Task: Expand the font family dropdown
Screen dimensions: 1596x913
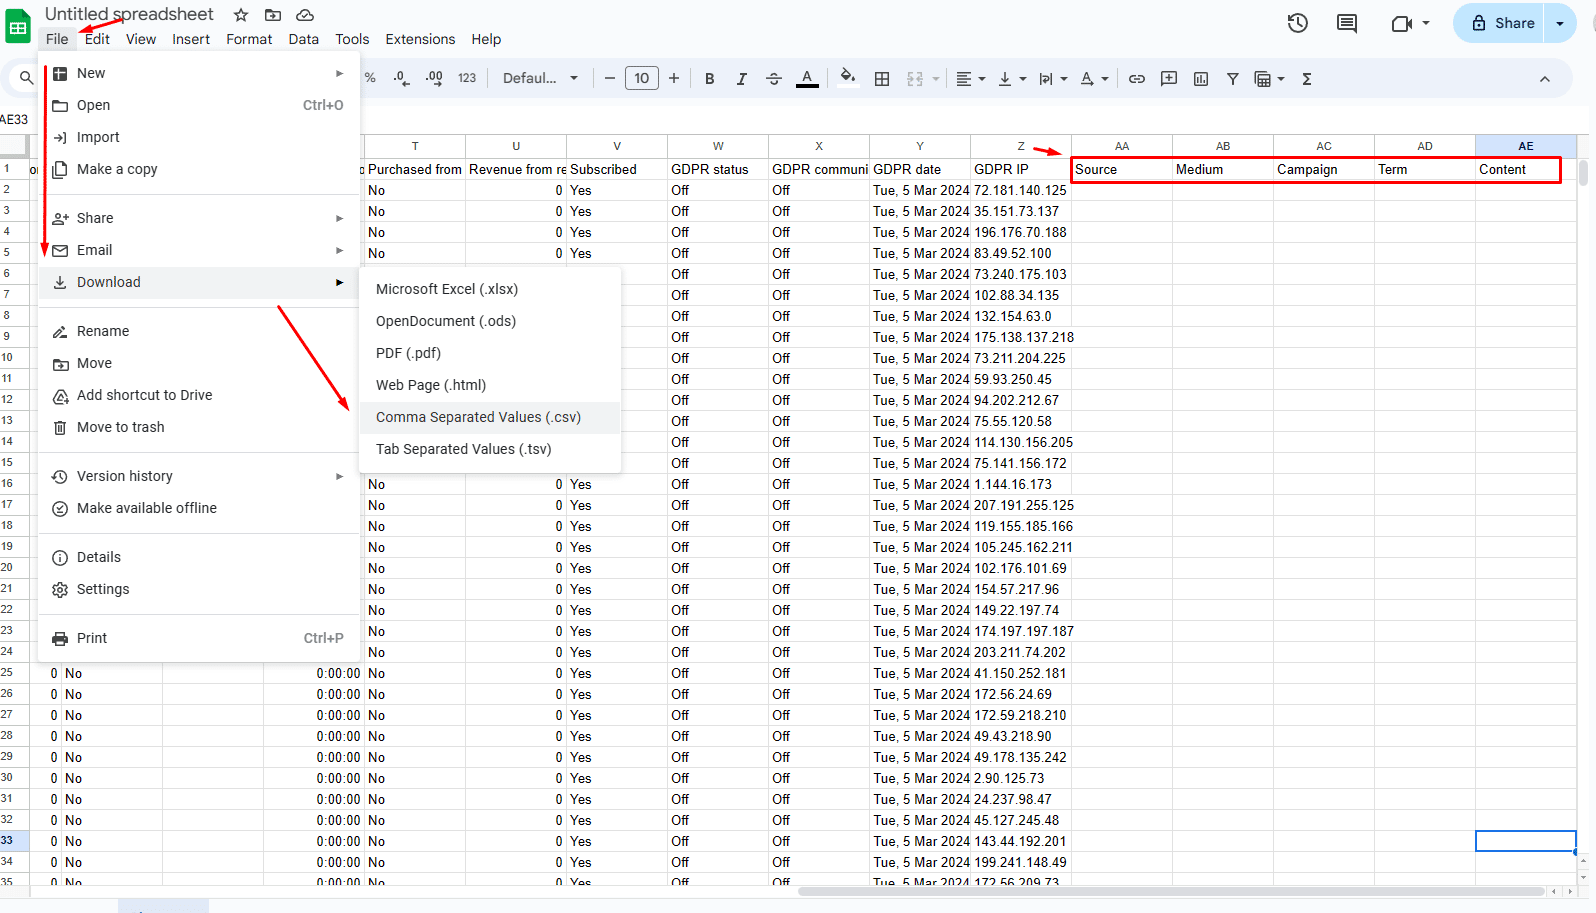Action: [x=540, y=79]
